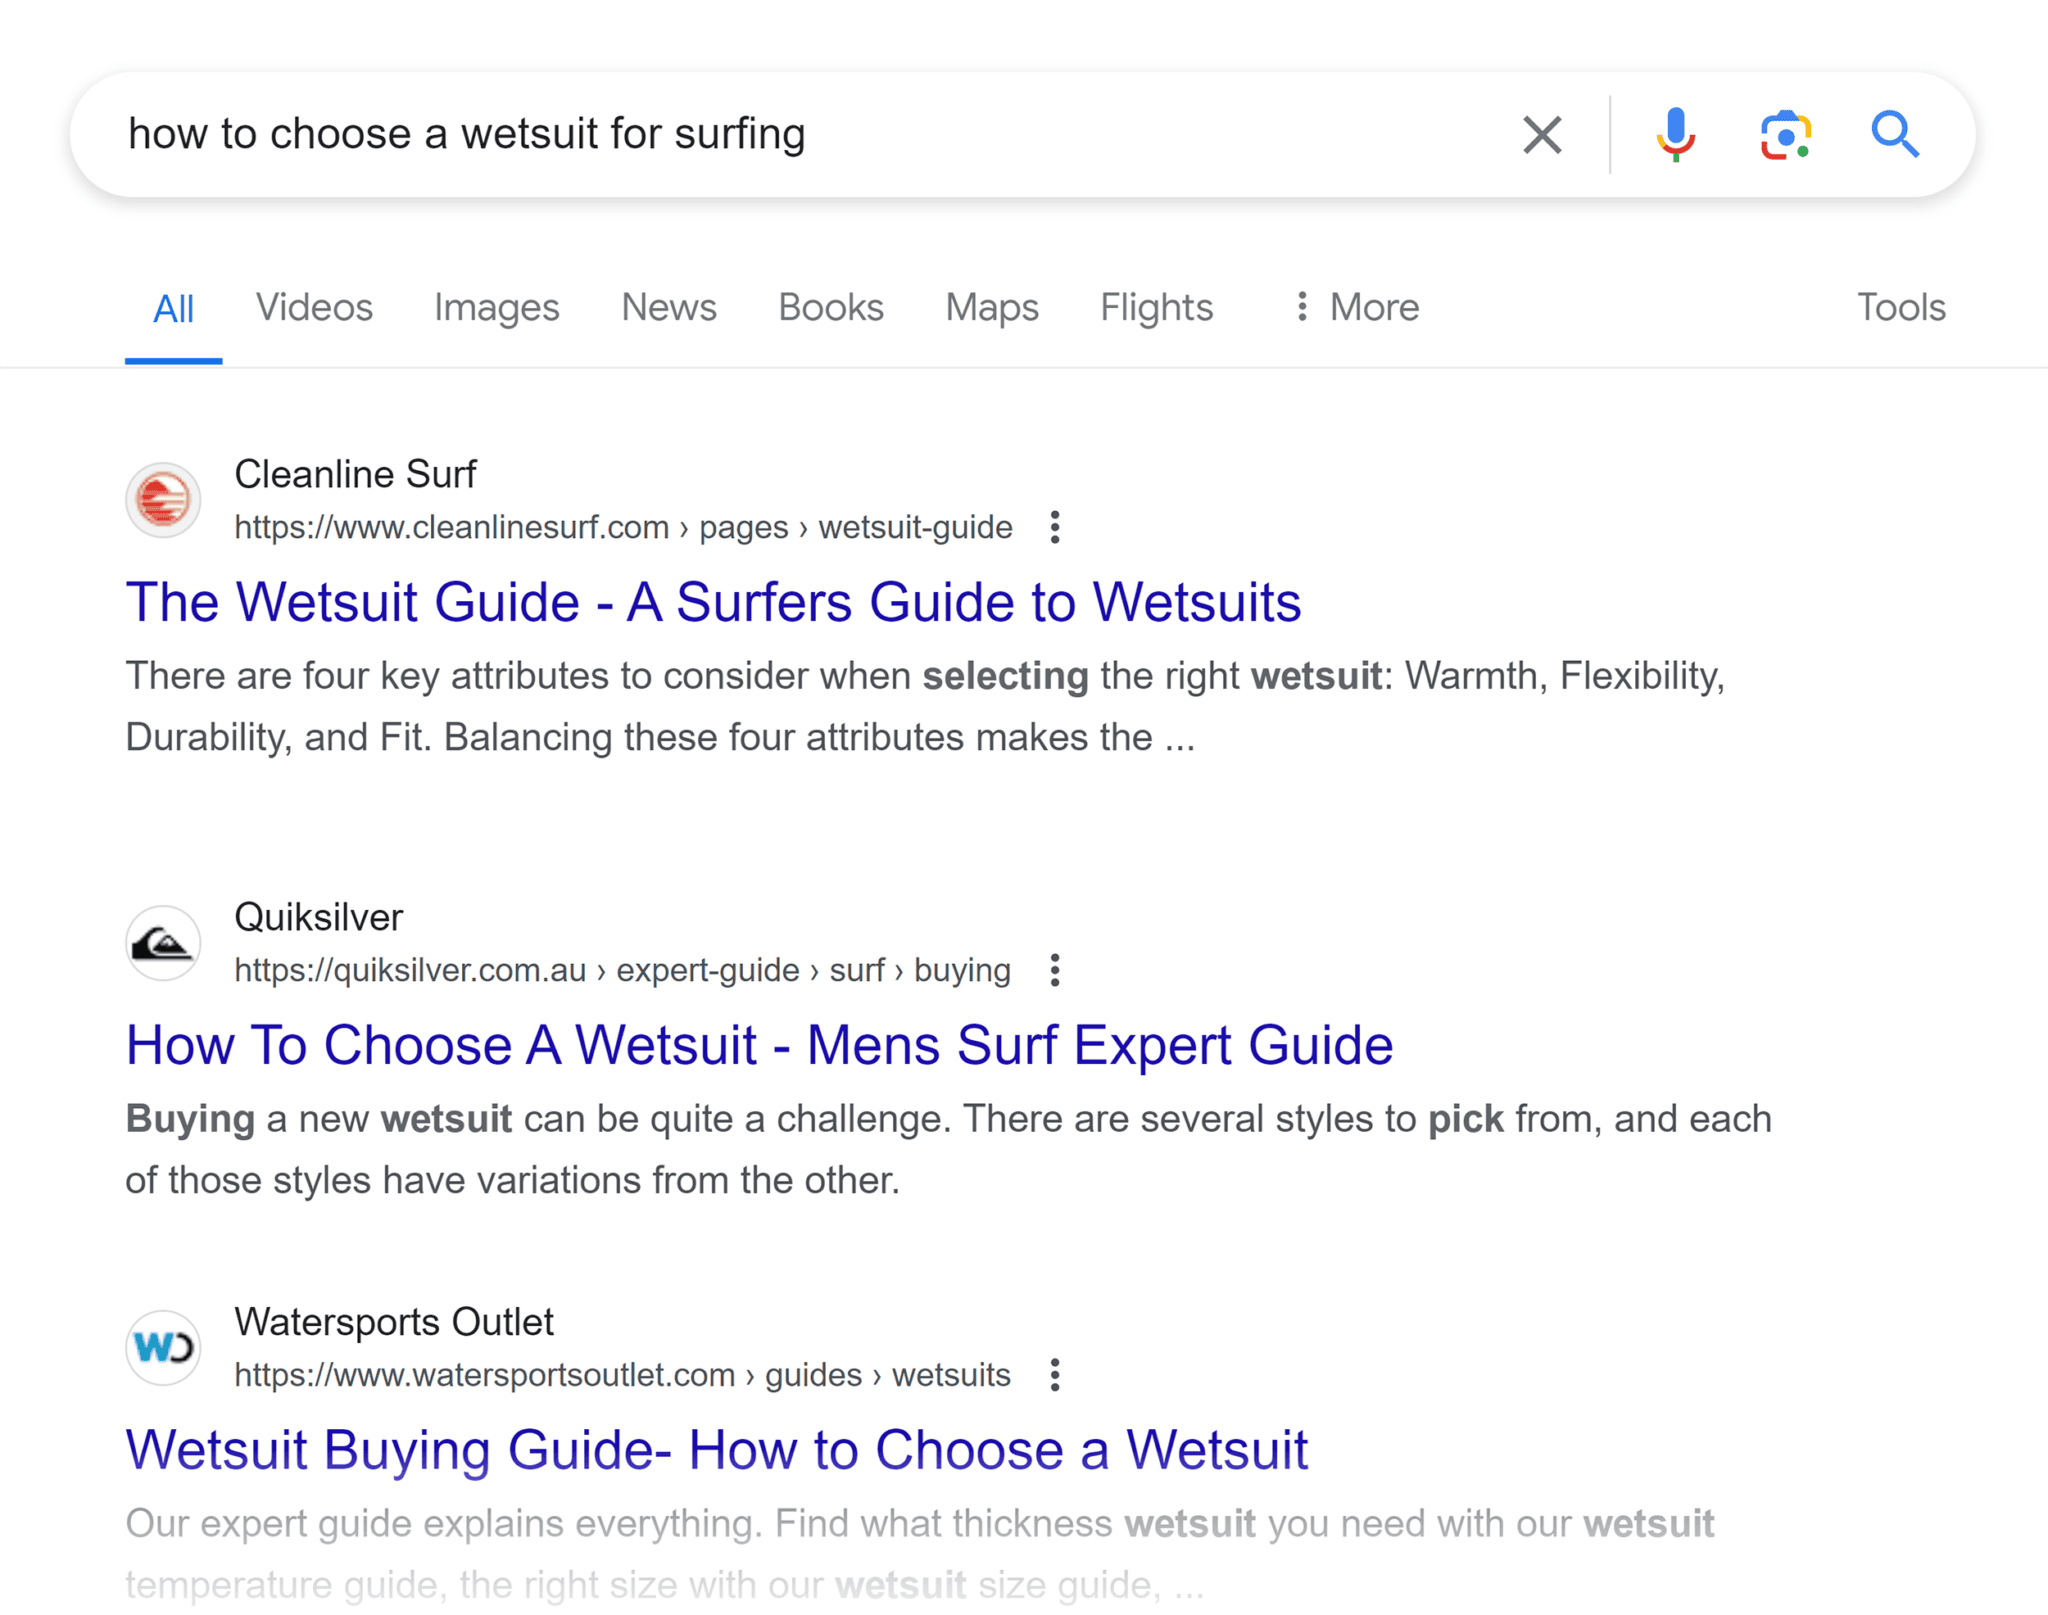Image resolution: width=2048 pixels, height=1615 pixels.
Task: Select the All results filter
Action: pyautogui.click(x=173, y=307)
